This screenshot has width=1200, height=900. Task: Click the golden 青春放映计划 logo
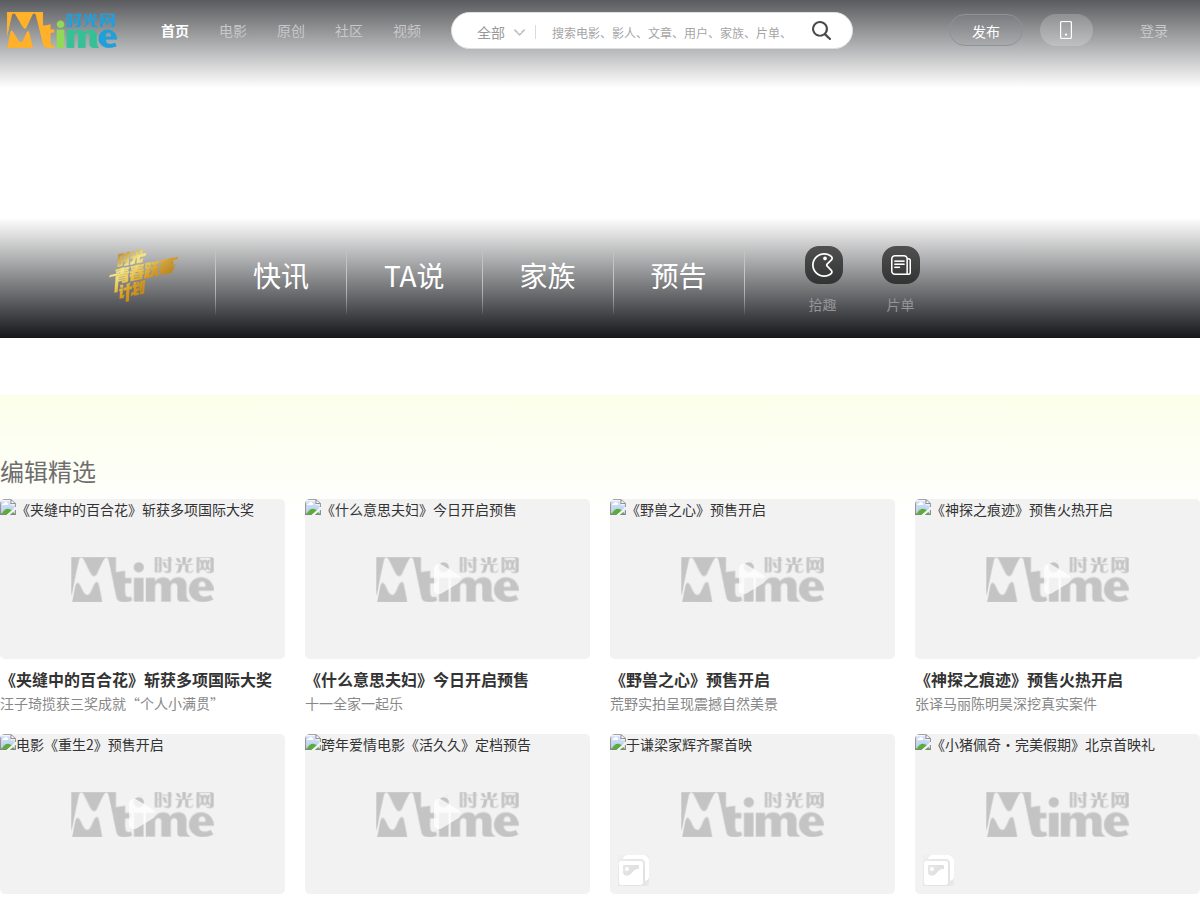tap(143, 276)
